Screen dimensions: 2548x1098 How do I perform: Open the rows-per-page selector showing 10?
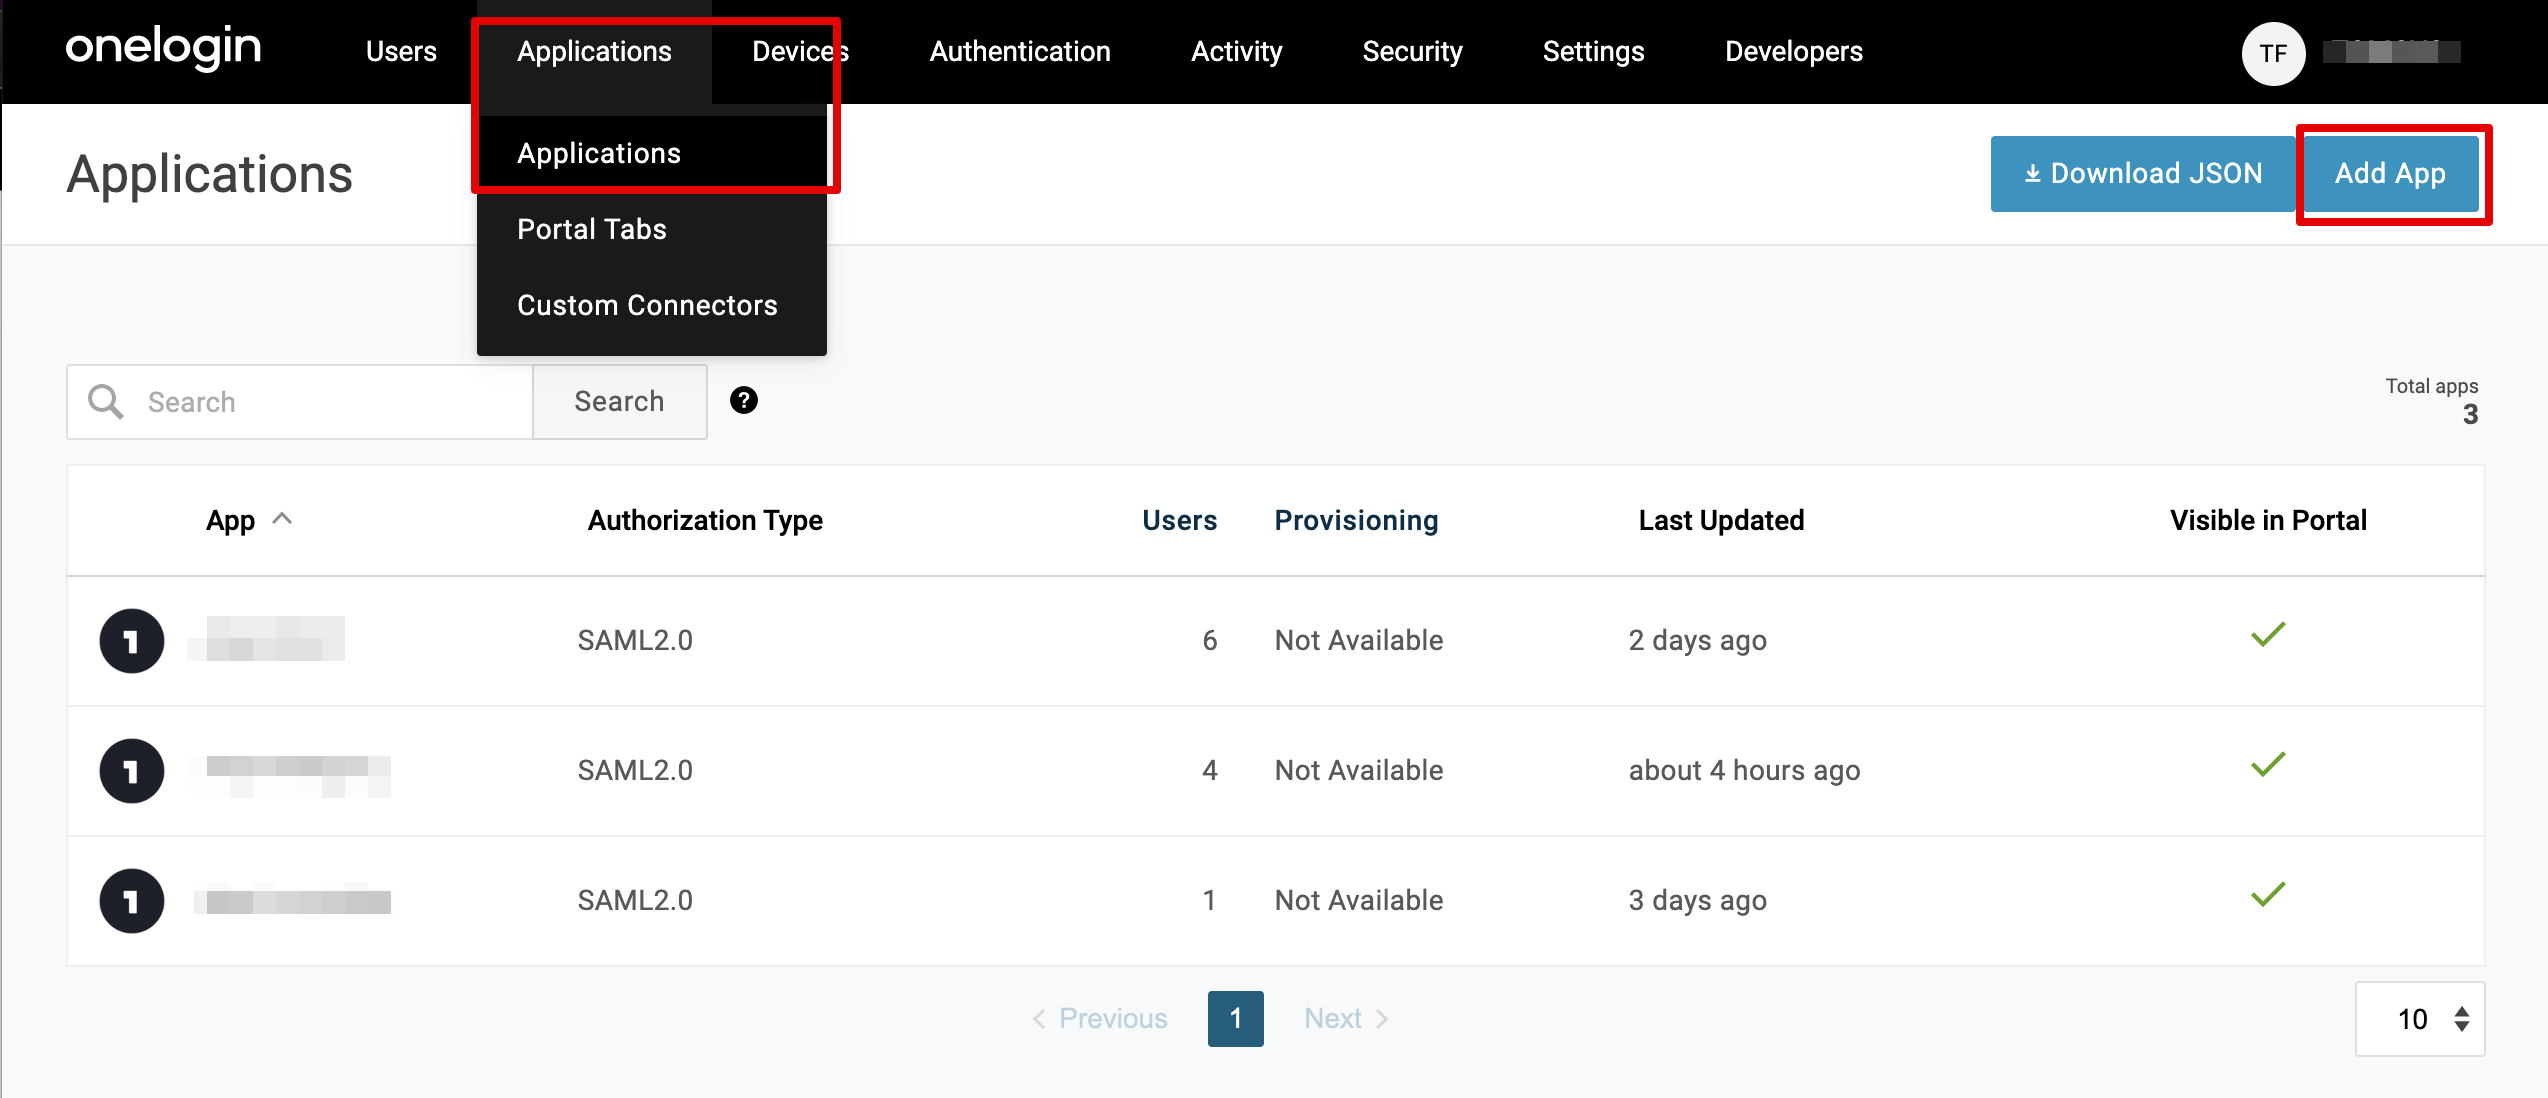click(x=2420, y=1019)
